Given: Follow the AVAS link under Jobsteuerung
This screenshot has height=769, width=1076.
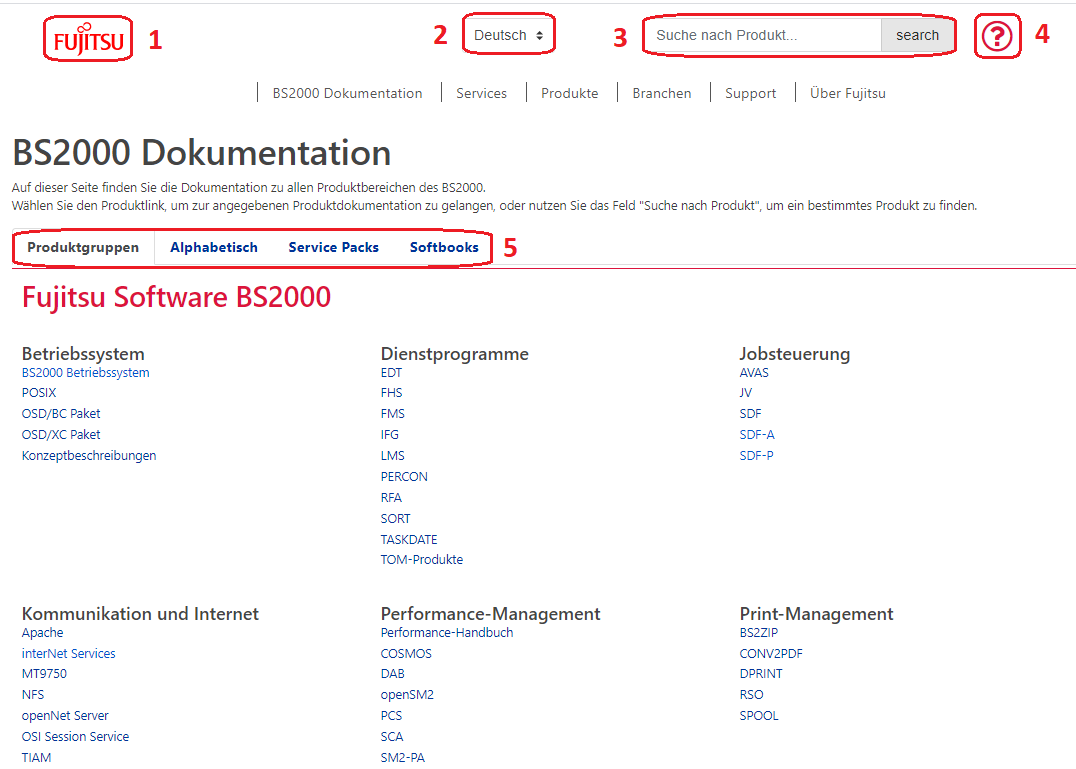Looking at the screenshot, I should click(x=754, y=373).
